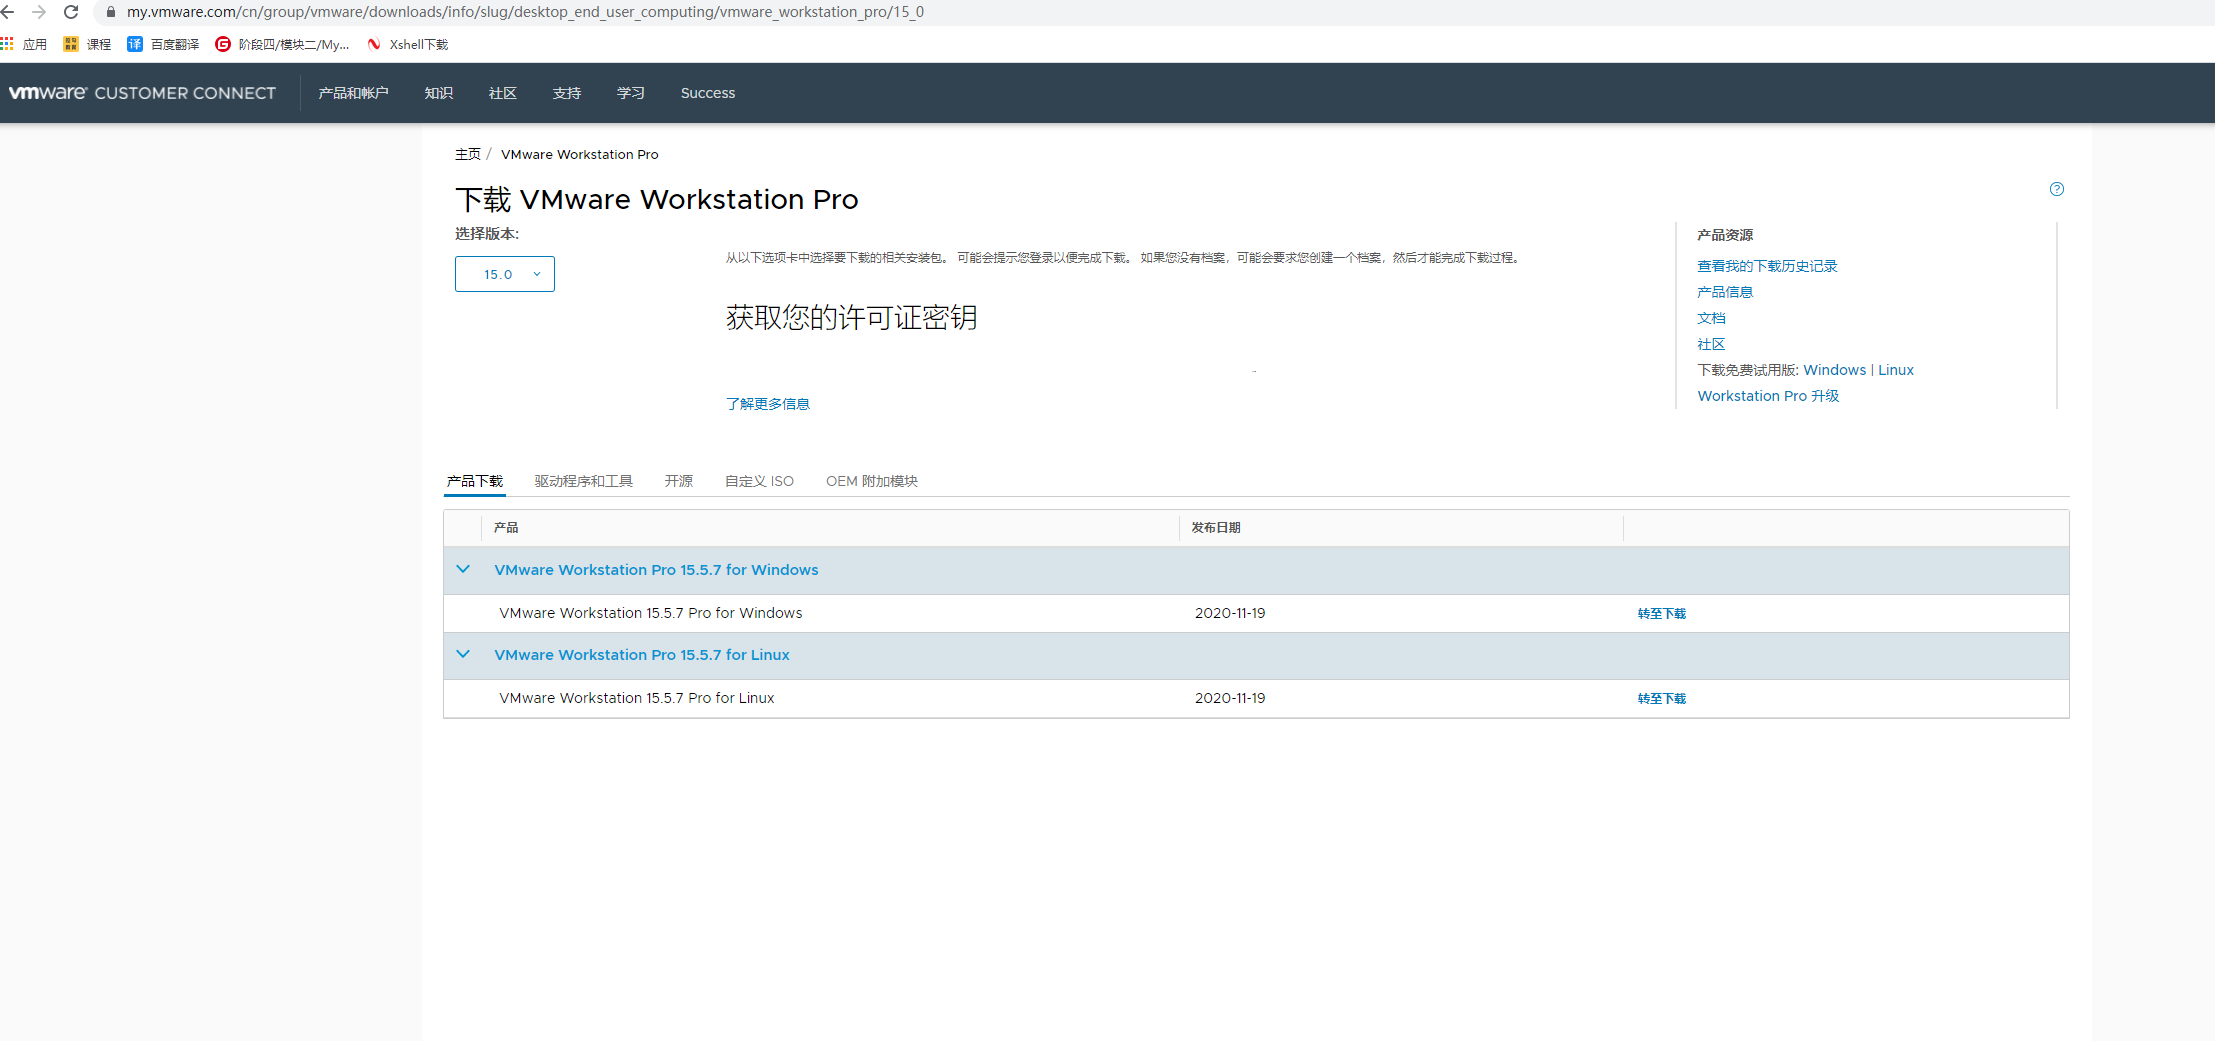Viewport: 2215px width, 1041px height.
Task: Open the 社区 link under 产品资源
Action: pos(1711,344)
